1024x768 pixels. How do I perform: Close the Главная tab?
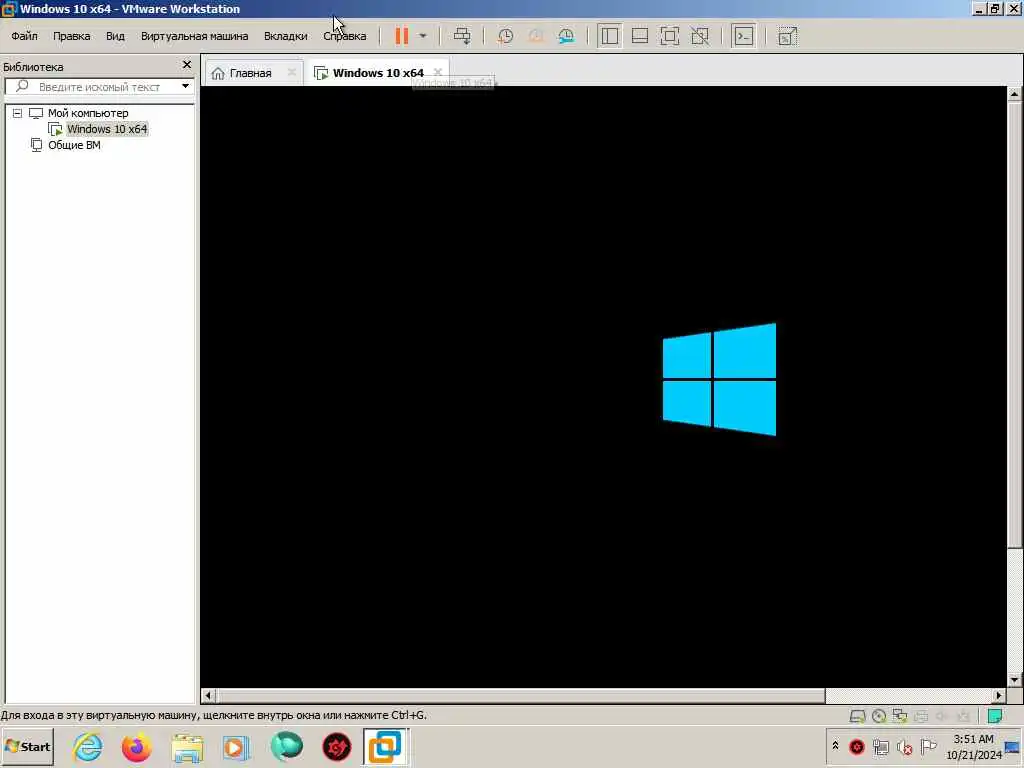click(x=292, y=72)
